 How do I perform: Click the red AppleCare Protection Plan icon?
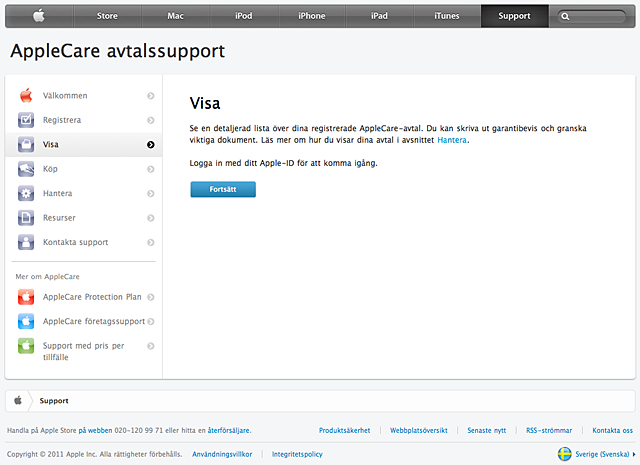click(x=26, y=297)
